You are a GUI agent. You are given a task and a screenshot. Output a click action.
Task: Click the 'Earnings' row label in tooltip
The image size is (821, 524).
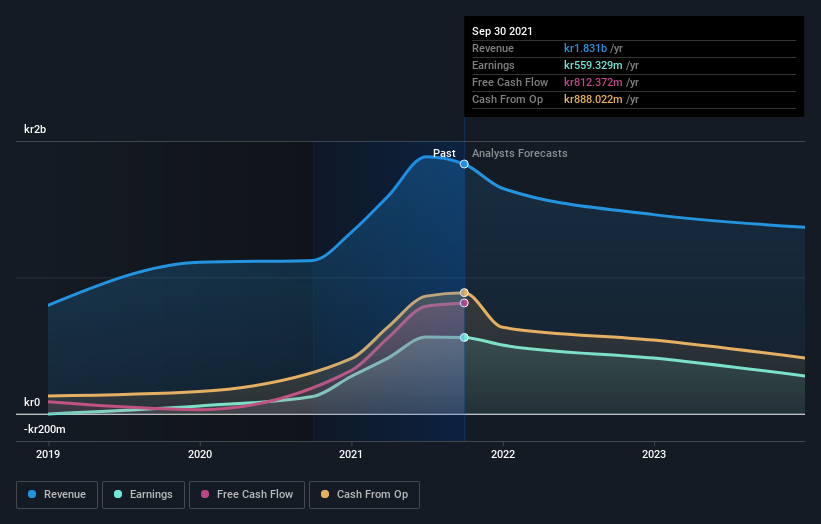point(493,65)
